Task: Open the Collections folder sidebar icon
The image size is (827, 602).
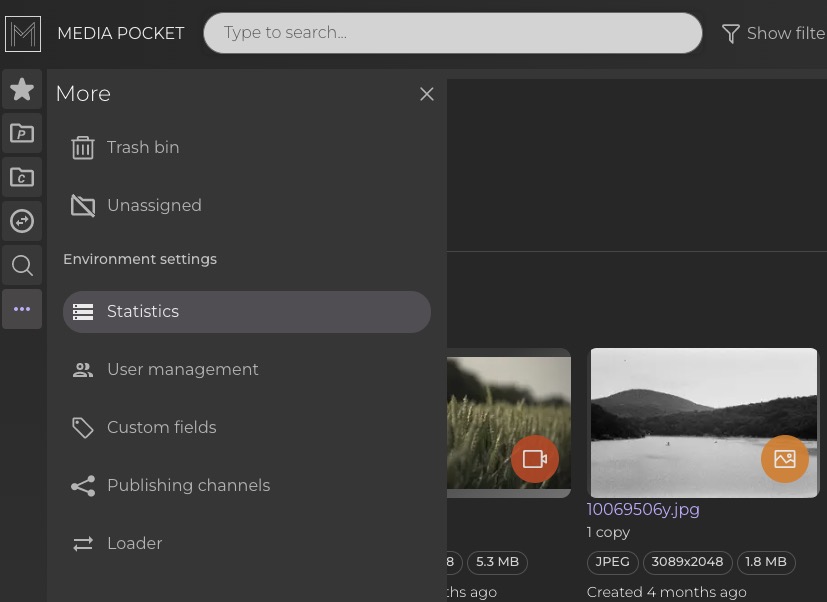Action: 22,177
